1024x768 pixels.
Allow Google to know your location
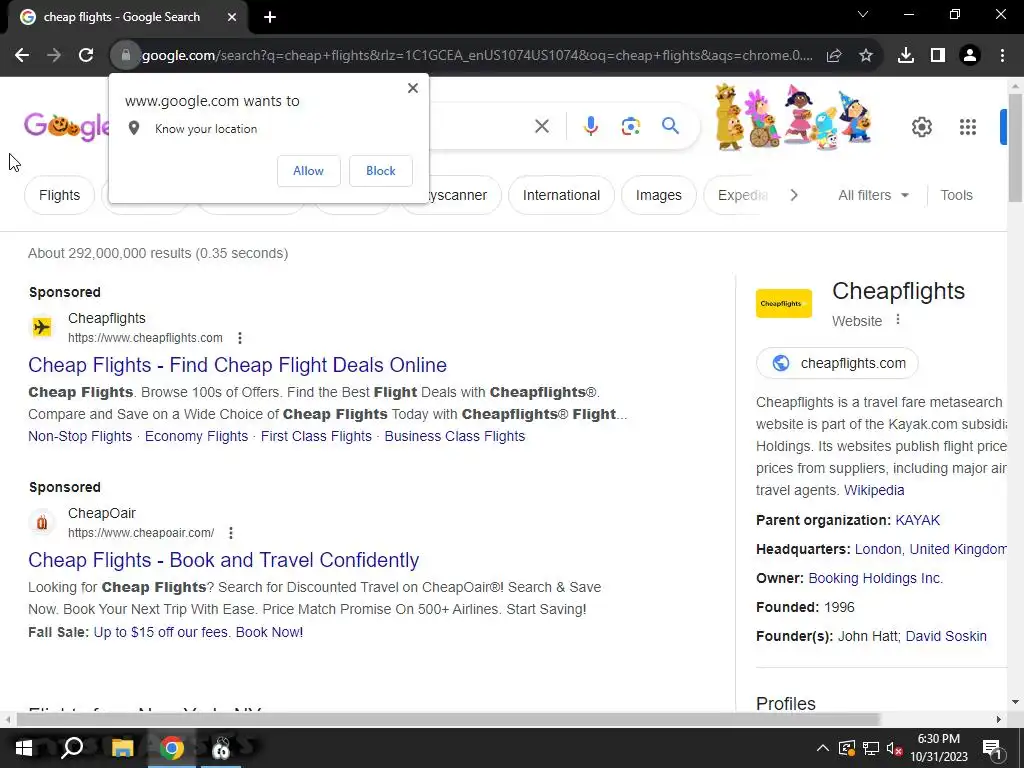308,170
